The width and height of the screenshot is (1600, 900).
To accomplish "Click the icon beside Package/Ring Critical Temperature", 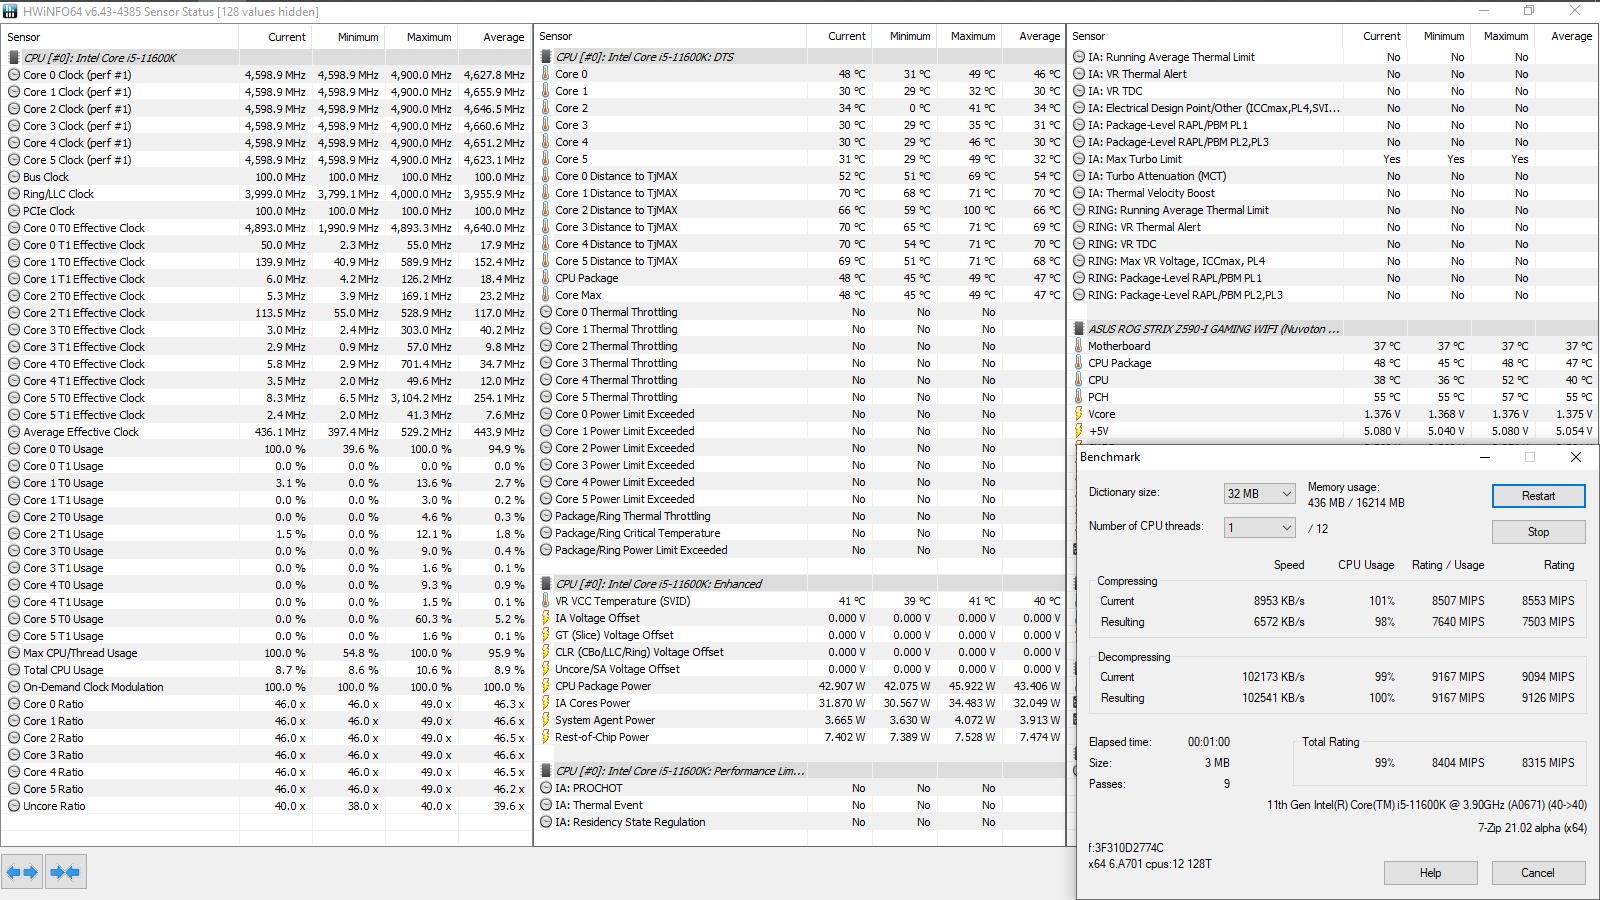I will pos(546,533).
